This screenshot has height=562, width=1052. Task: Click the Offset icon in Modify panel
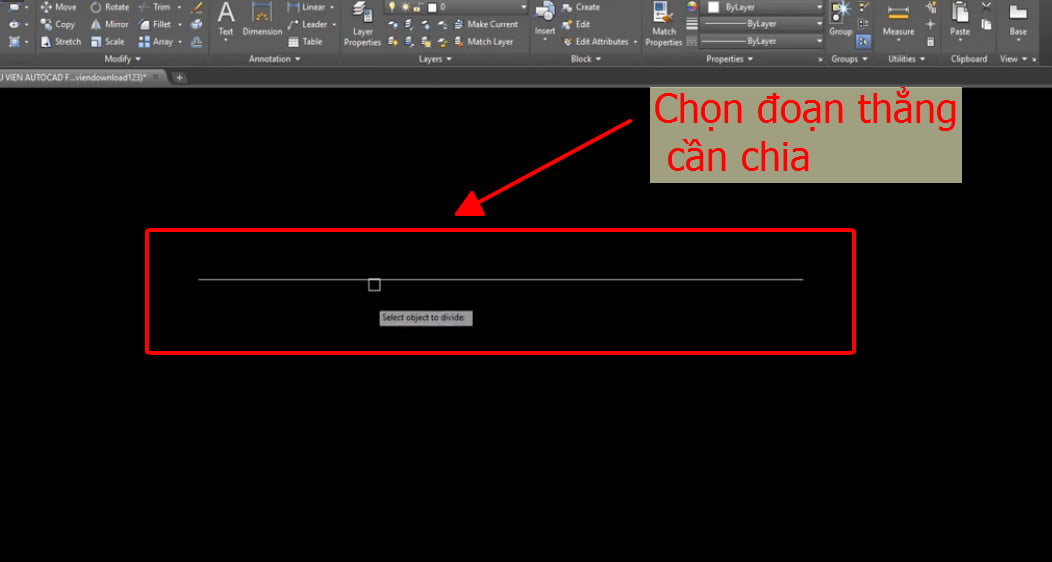[197, 42]
